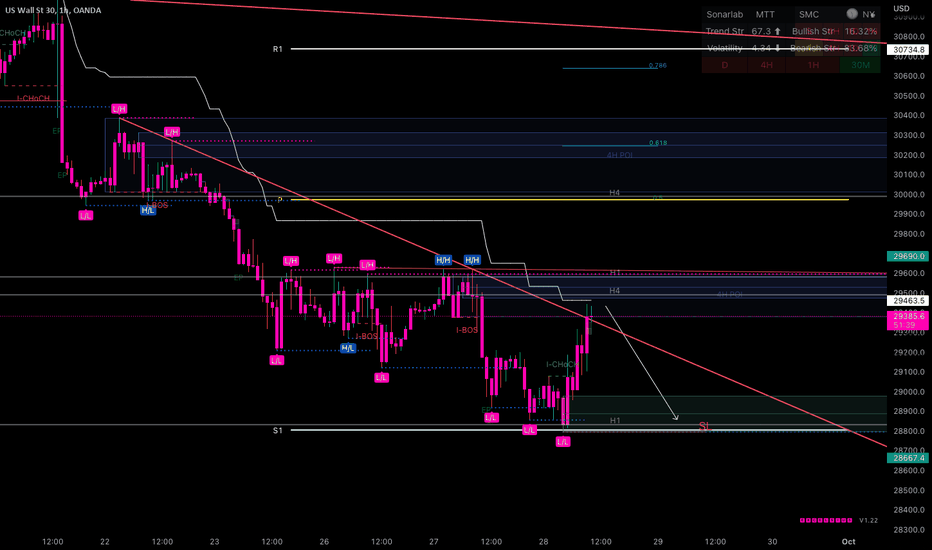Click the Oct date on time axis
Viewport: 932px width, 550px height.
[848, 542]
